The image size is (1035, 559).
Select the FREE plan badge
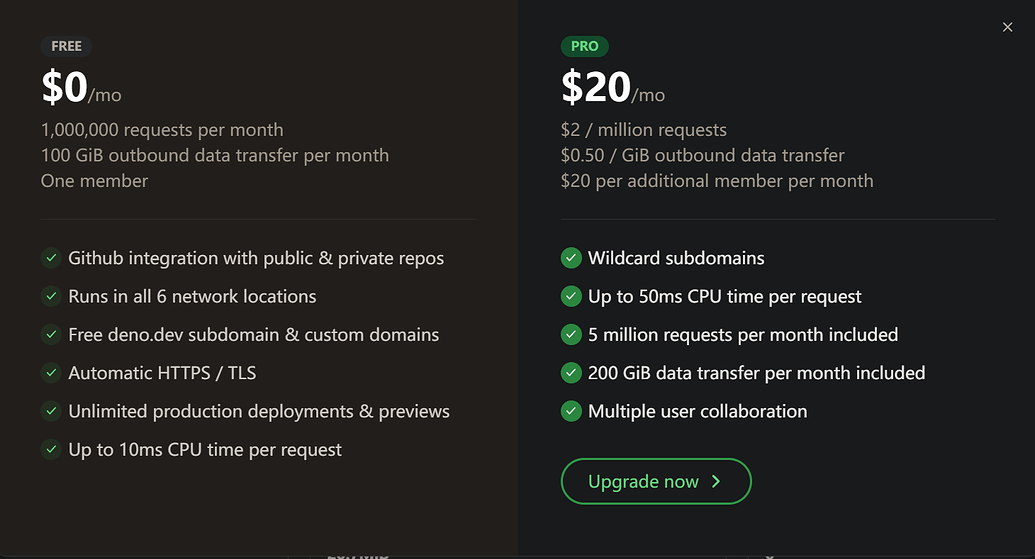click(67, 46)
